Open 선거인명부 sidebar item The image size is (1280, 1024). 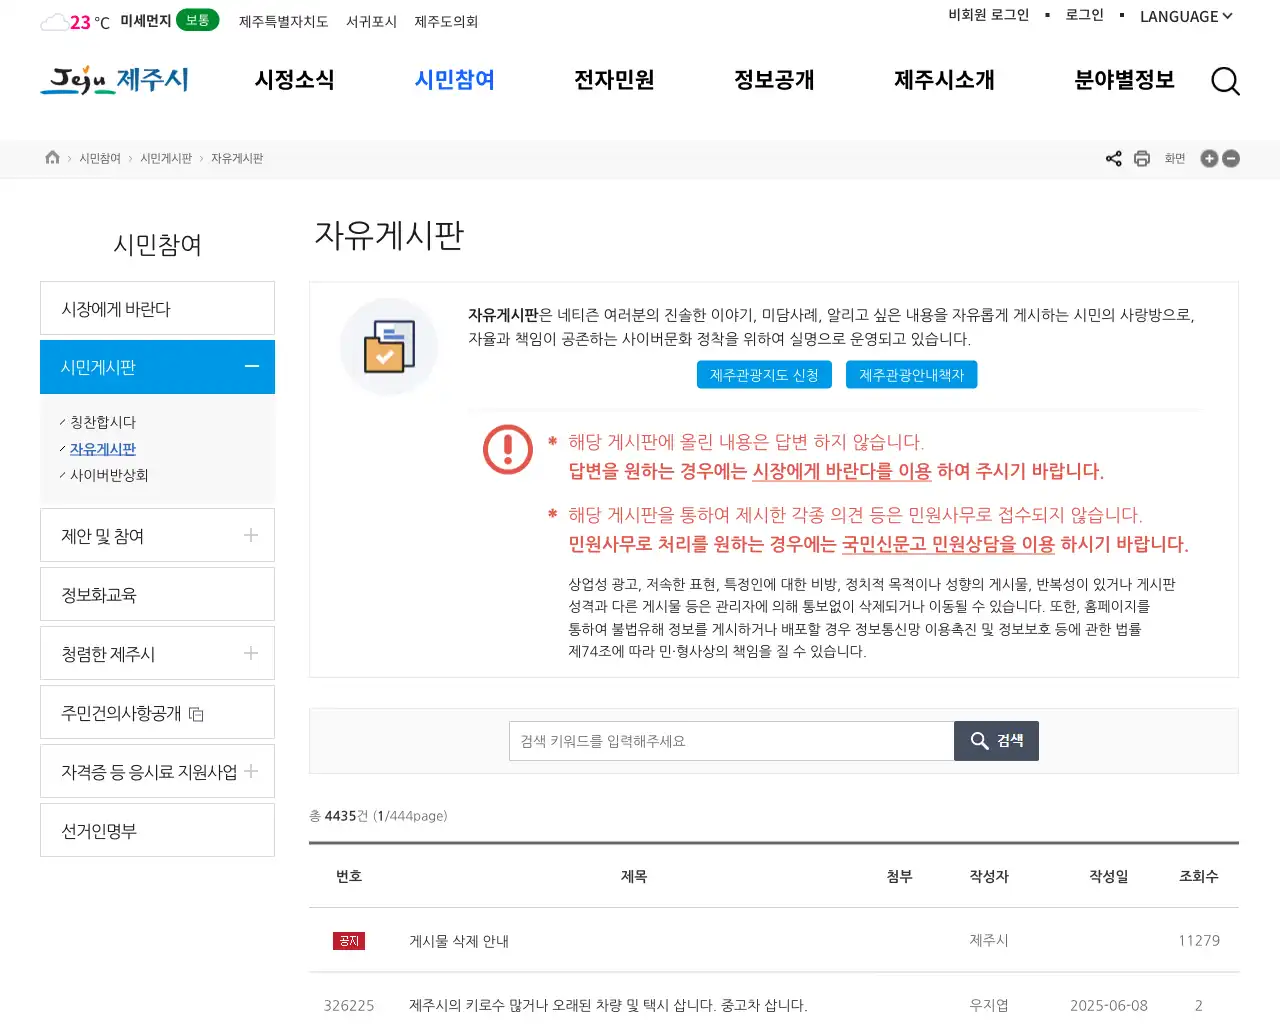point(157,830)
